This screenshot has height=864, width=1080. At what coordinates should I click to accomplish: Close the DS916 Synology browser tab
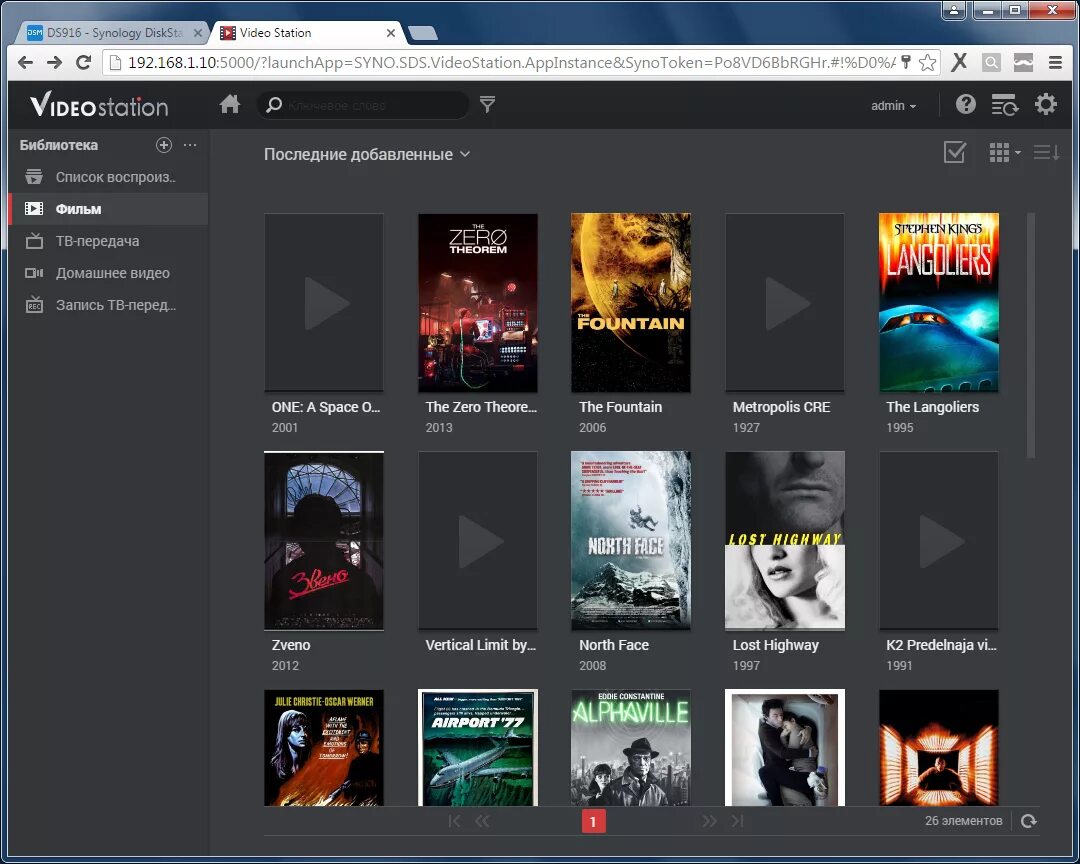click(198, 33)
